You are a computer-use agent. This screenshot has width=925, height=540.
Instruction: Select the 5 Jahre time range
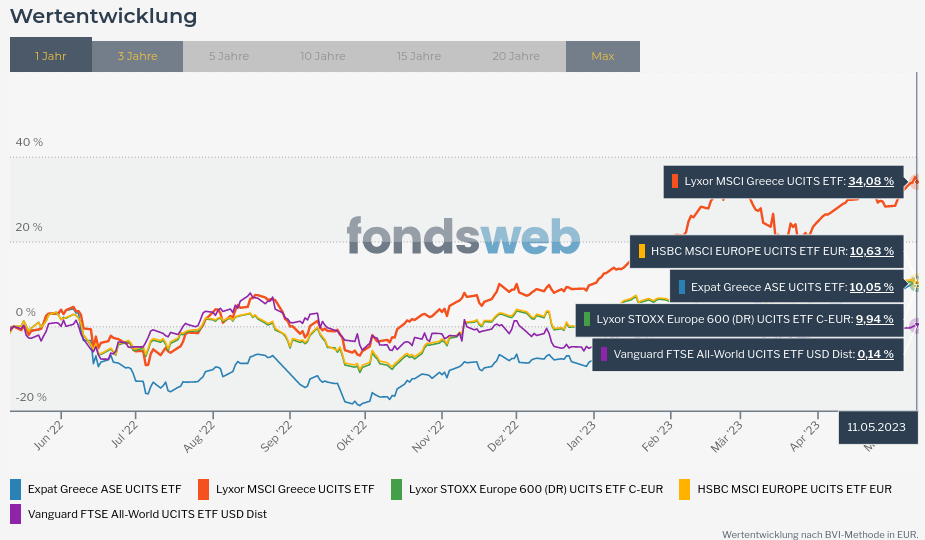coord(229,57)
